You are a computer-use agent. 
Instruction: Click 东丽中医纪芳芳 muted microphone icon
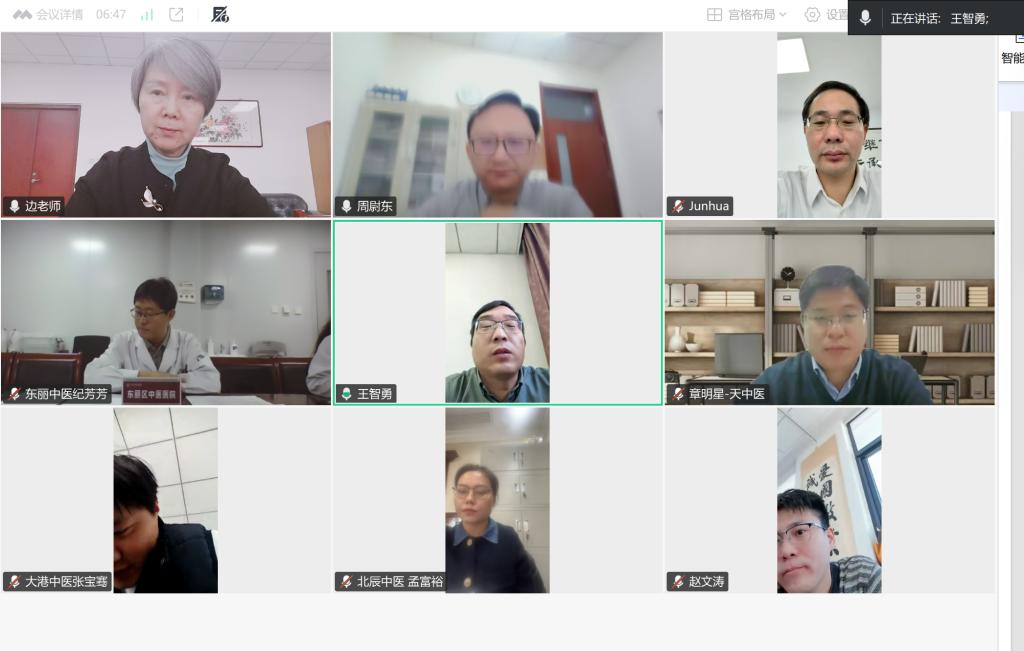(14, 394)
